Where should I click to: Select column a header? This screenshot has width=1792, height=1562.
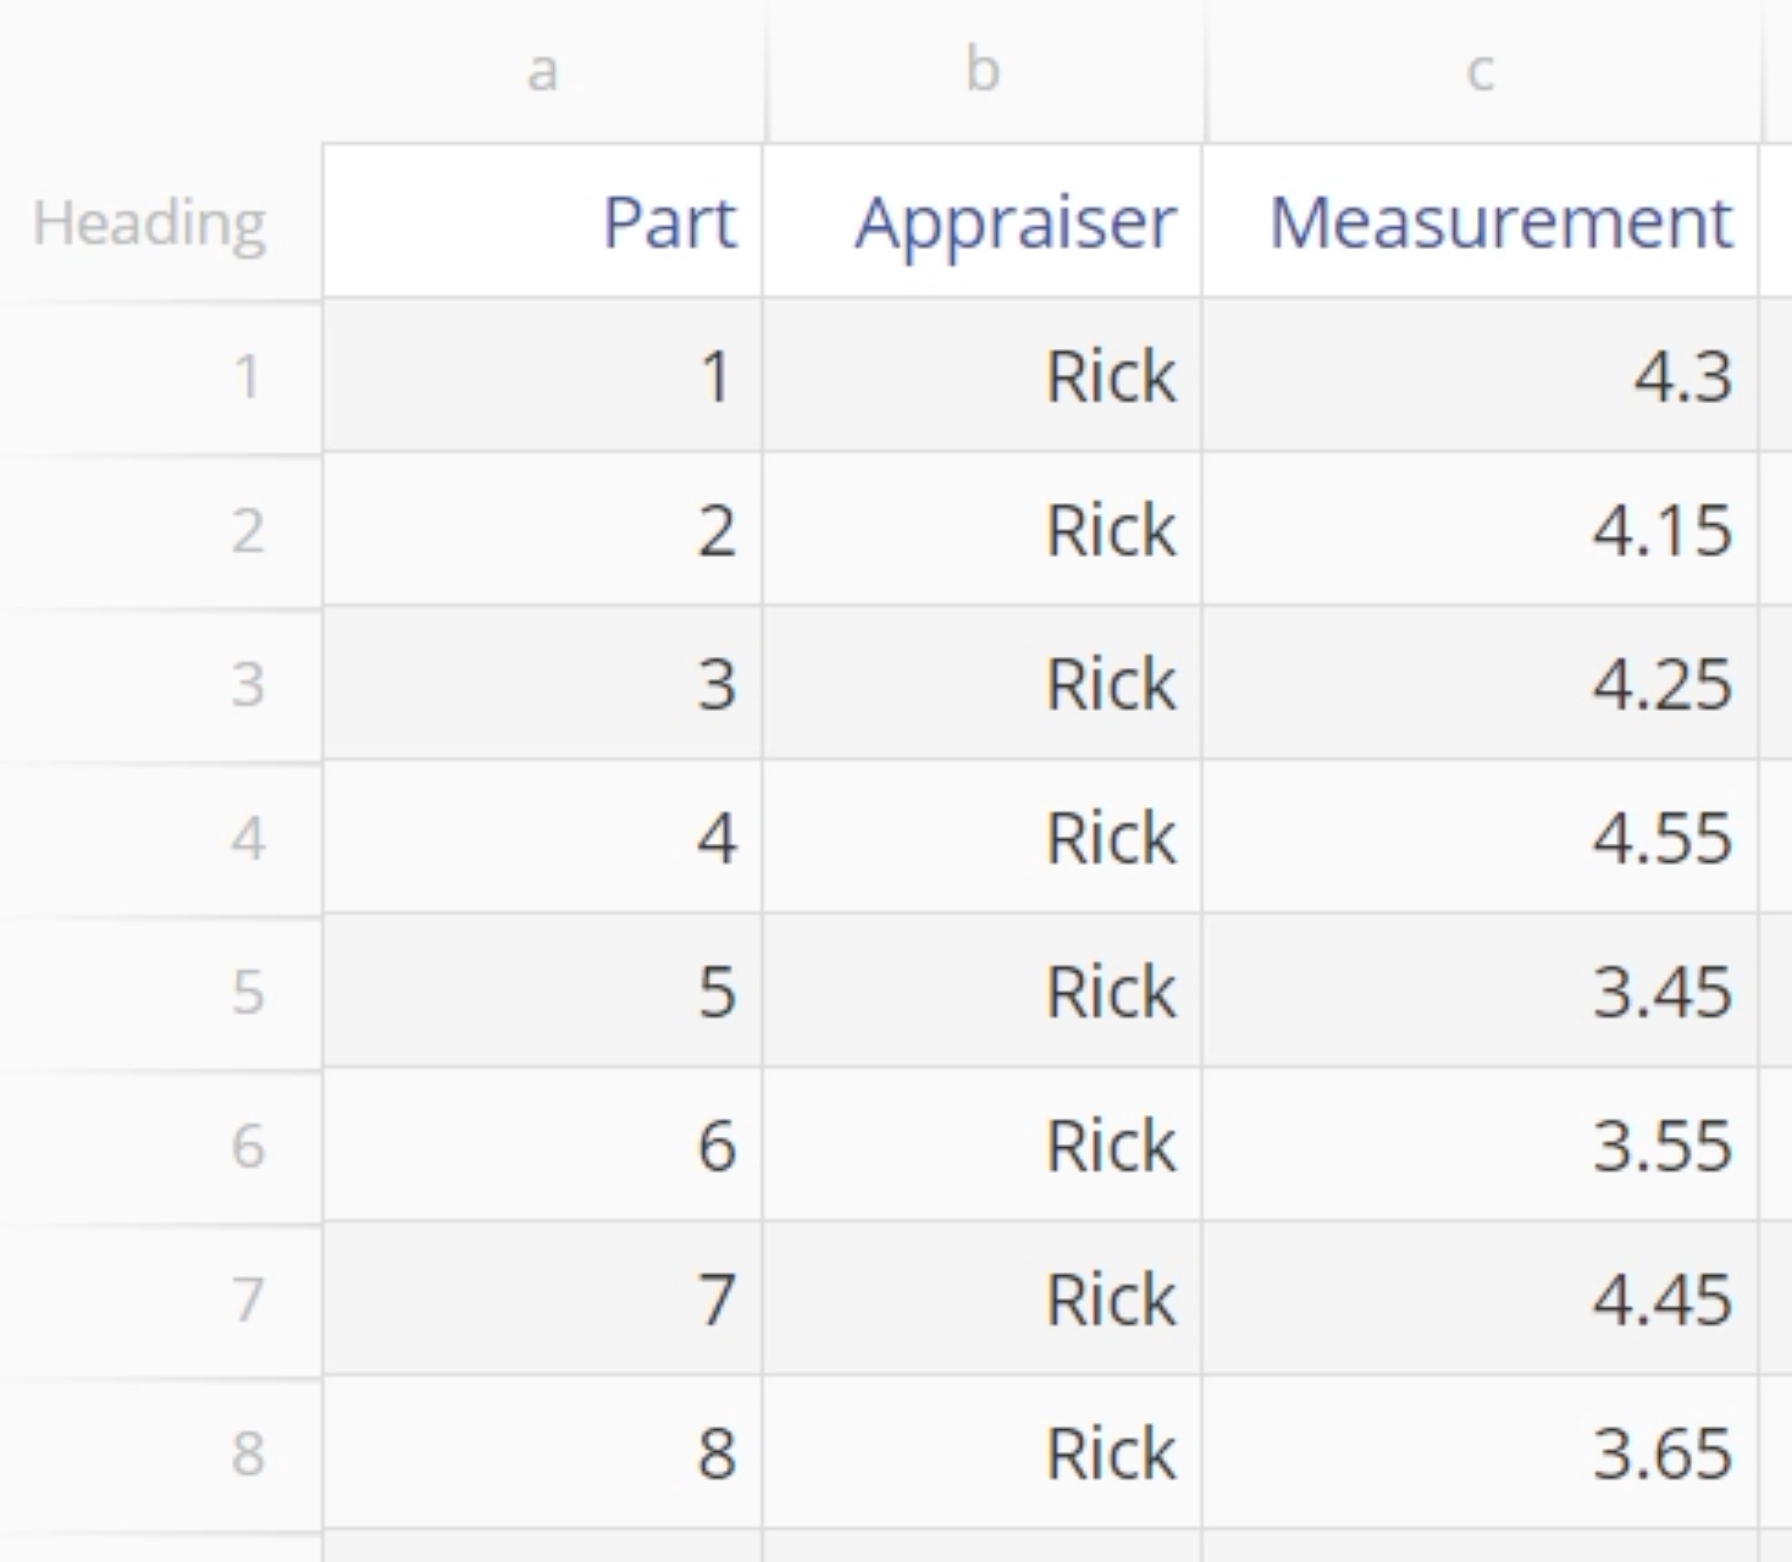click(x=543, y=71)
